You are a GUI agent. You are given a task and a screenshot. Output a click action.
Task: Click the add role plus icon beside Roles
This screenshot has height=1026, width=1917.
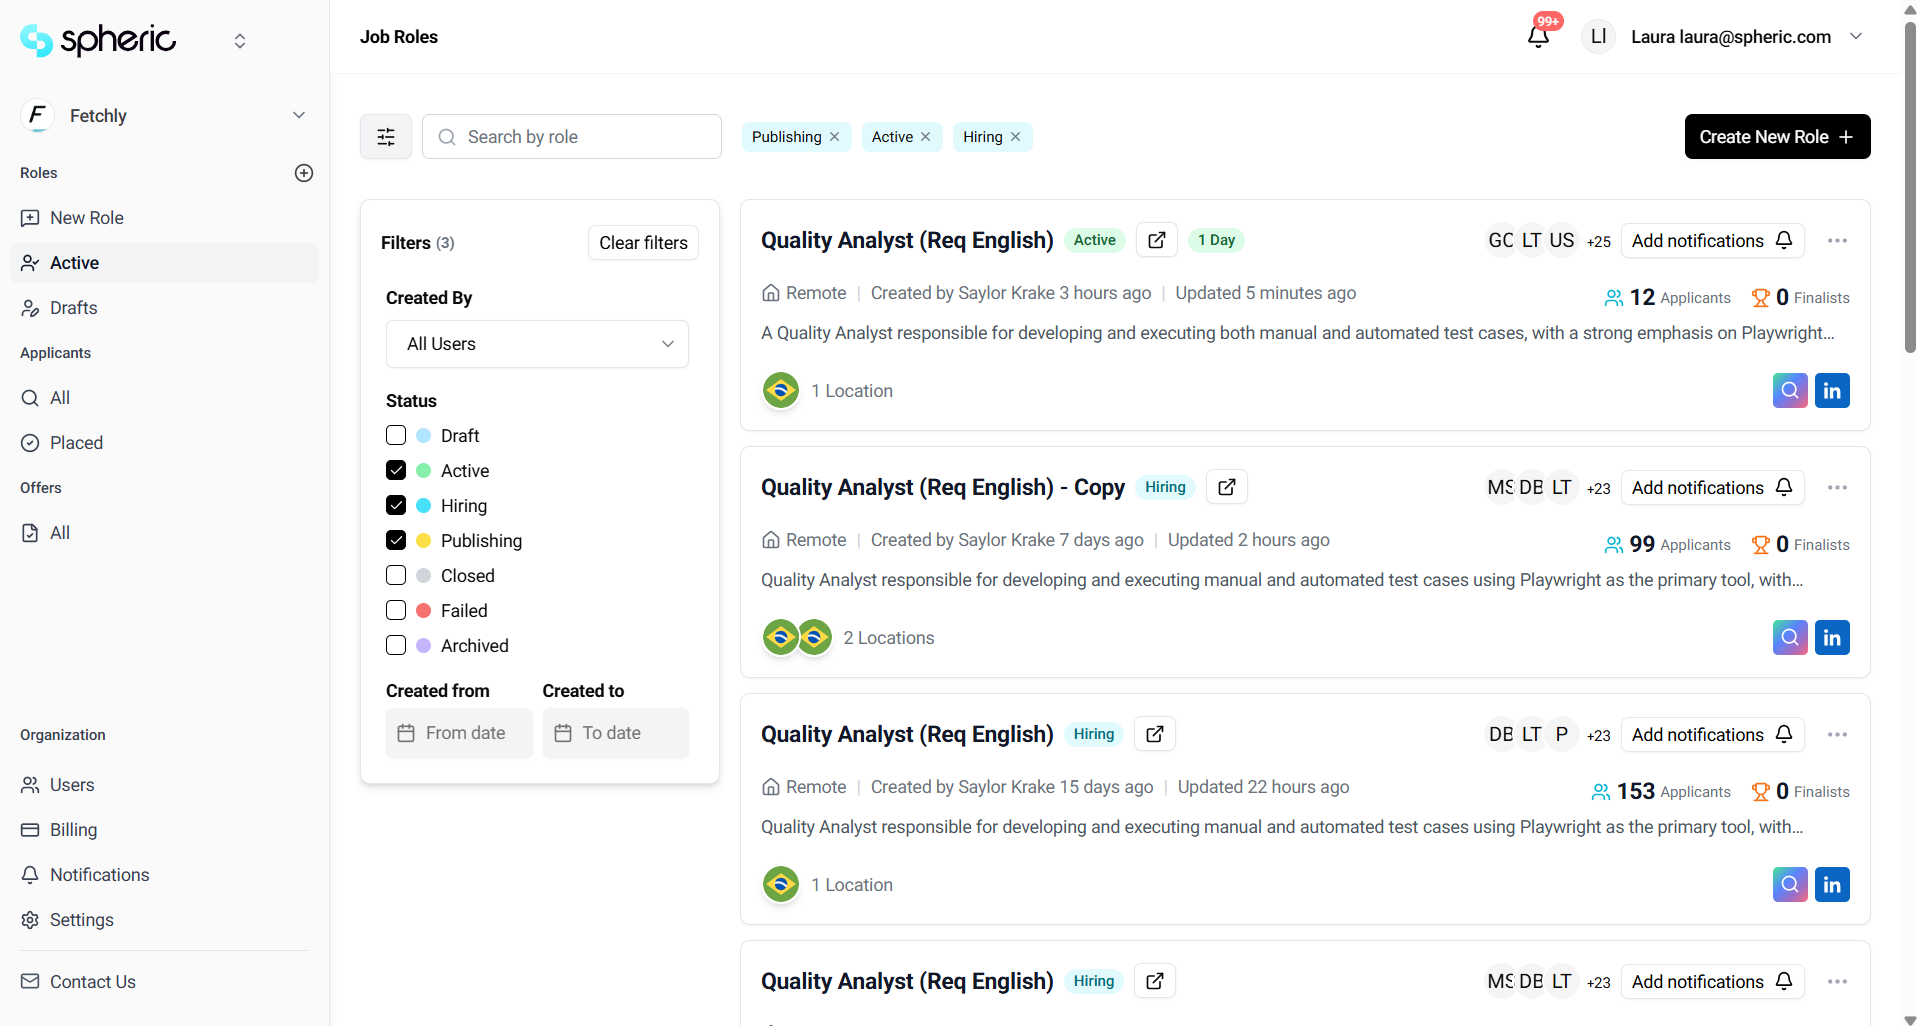pyautogui.click(x=304, y=173)
